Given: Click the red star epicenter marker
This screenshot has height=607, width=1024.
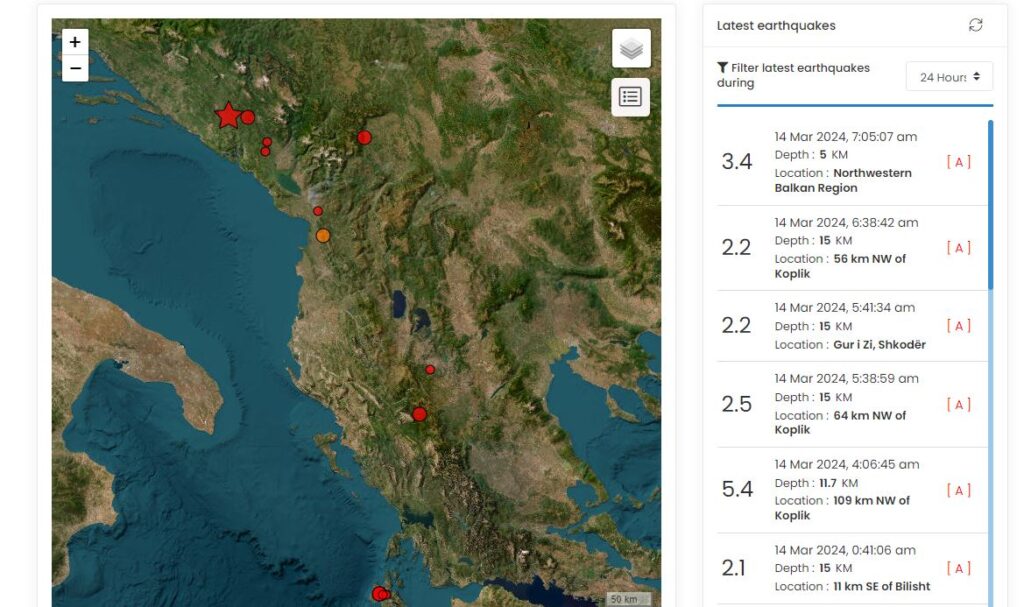Looking at the screenshot, I should click(228, 116).
